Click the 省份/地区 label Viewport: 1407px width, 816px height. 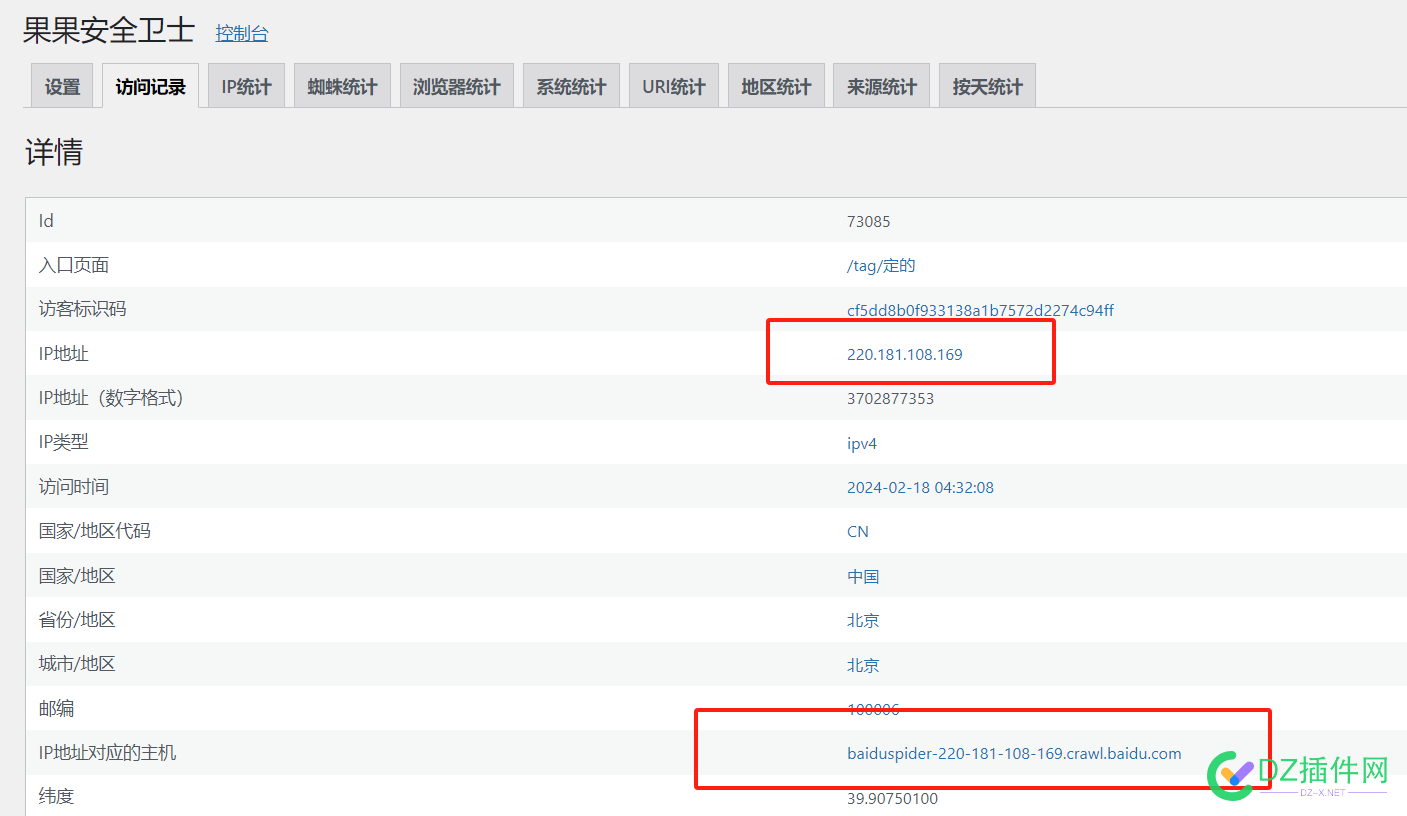click(77, 620)
